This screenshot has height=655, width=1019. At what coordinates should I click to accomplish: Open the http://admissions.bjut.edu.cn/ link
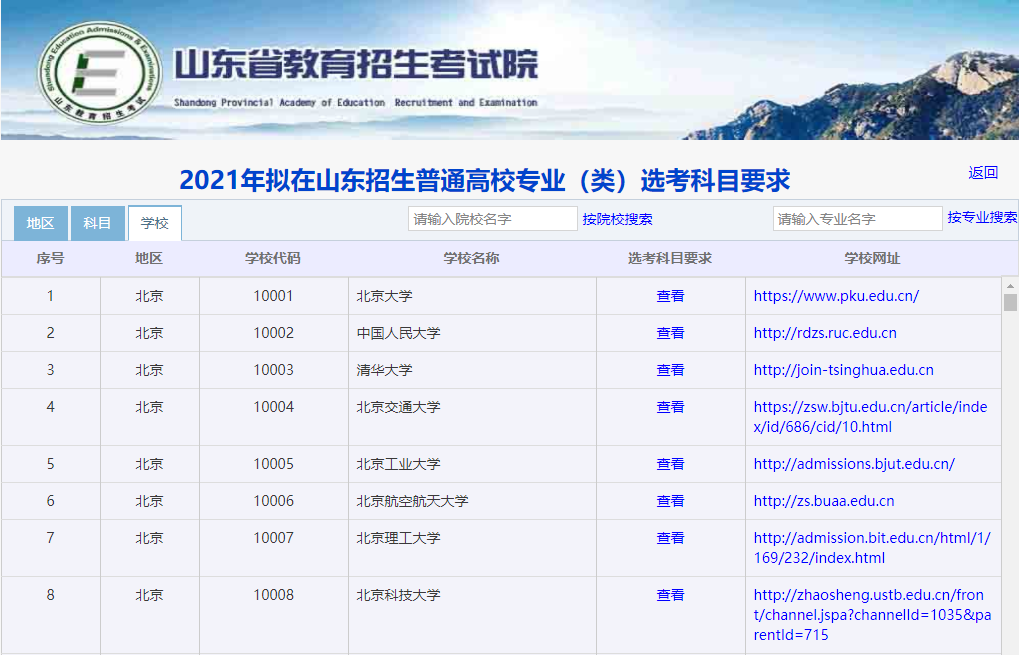click(854, 464)
